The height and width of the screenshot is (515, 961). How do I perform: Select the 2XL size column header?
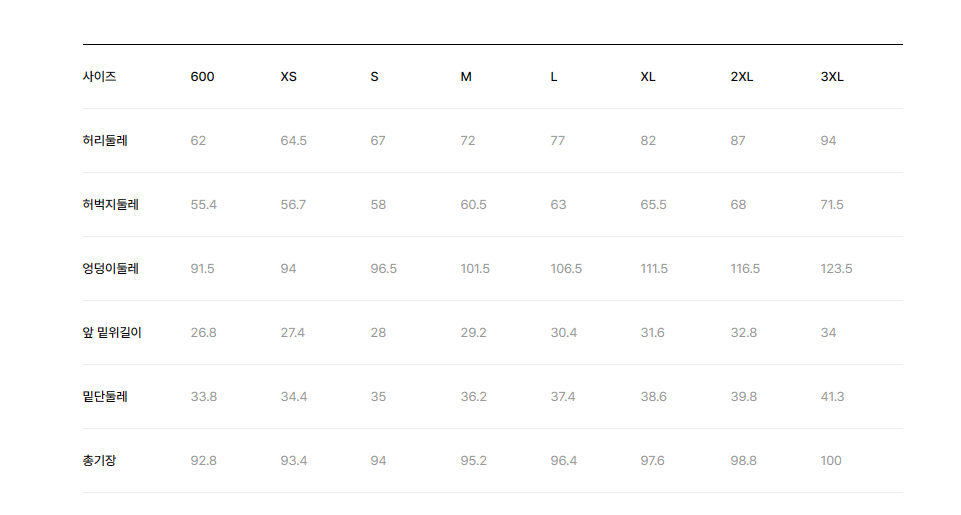[742, 77]
